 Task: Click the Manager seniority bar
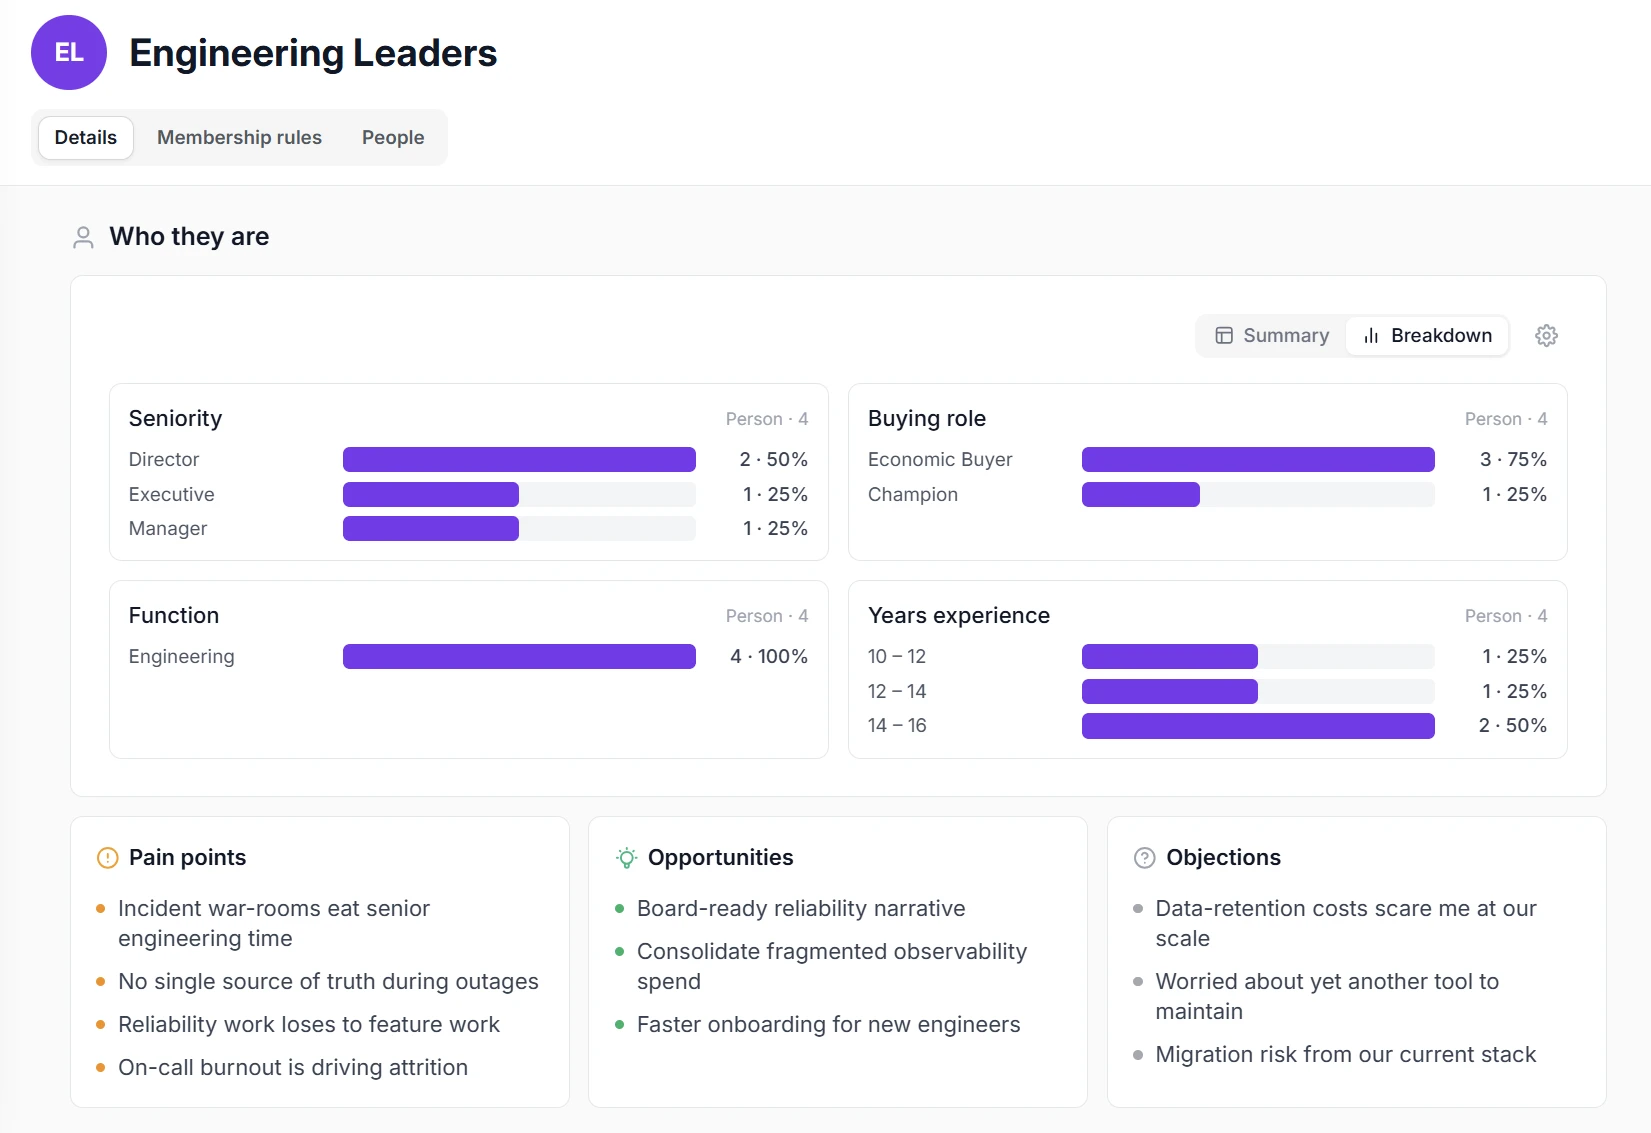(519, 529)
